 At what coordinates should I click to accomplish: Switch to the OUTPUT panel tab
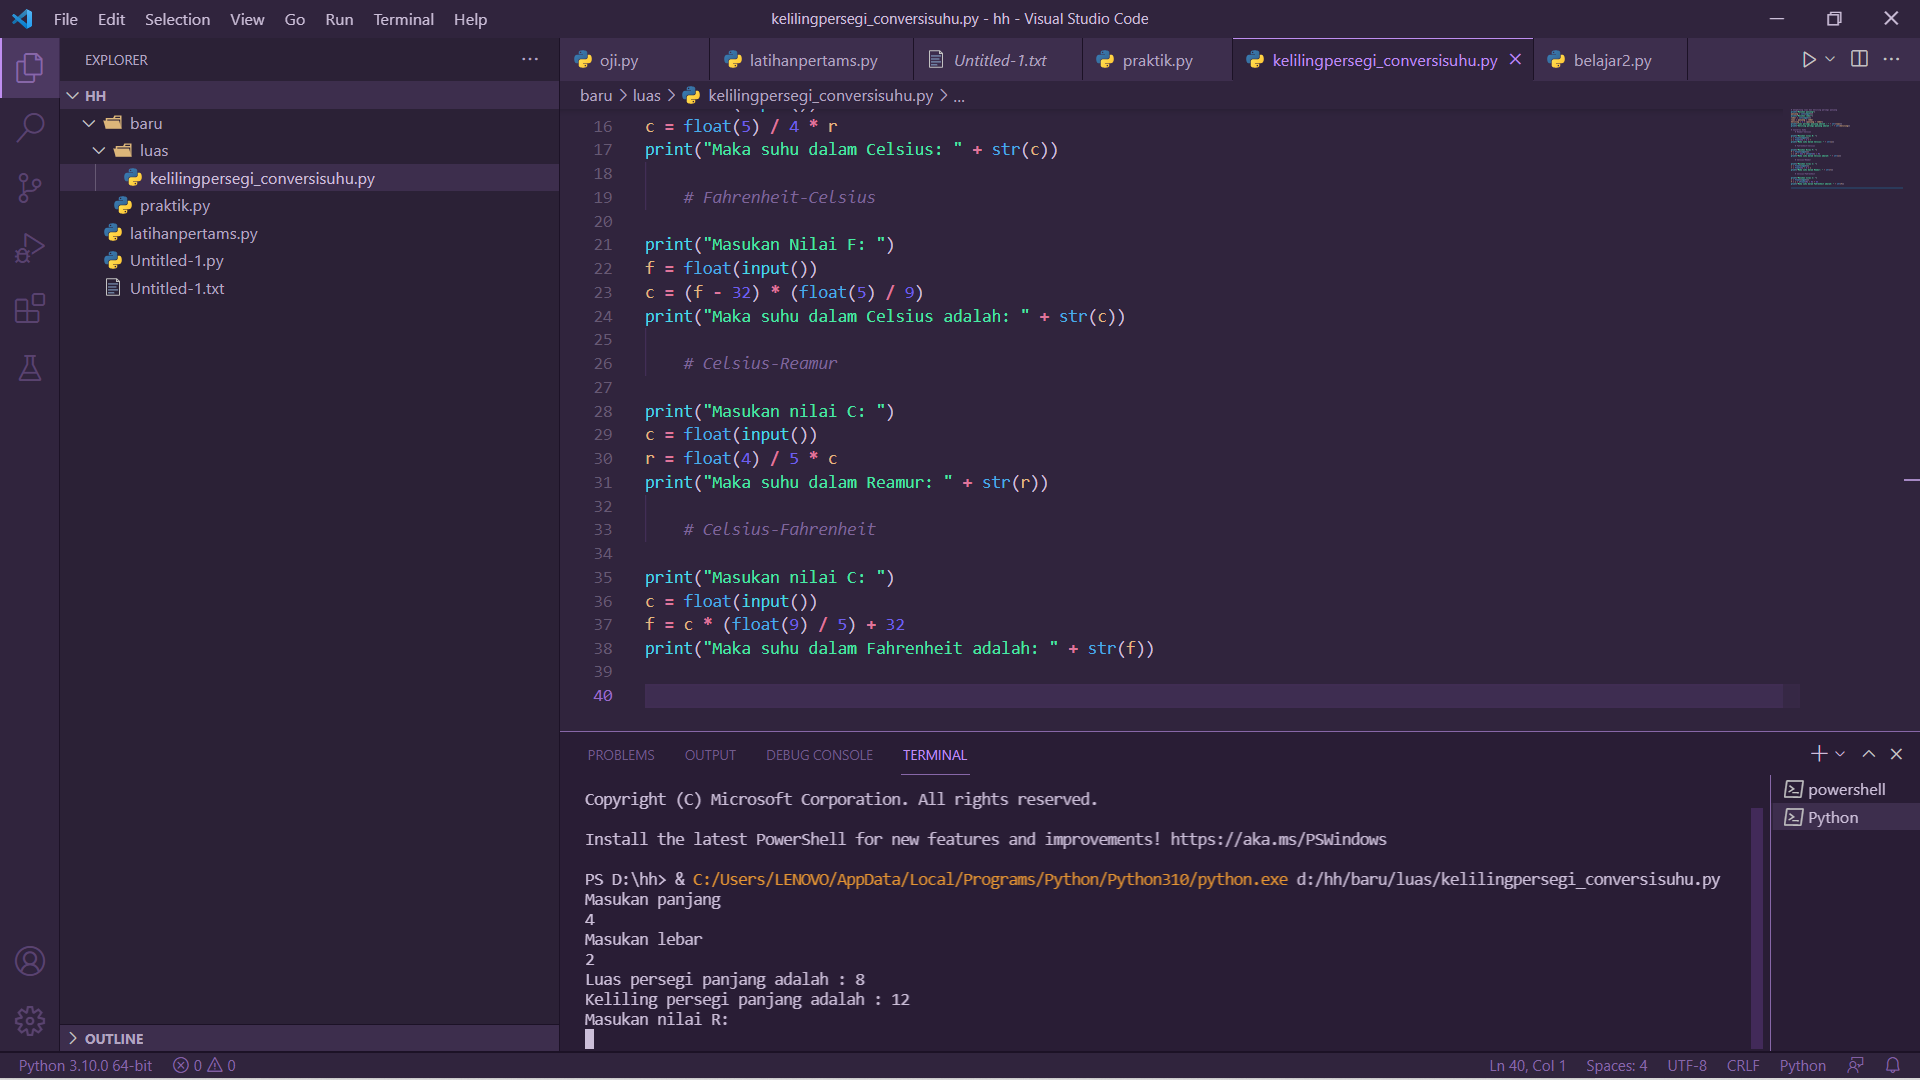pos(710,755)
